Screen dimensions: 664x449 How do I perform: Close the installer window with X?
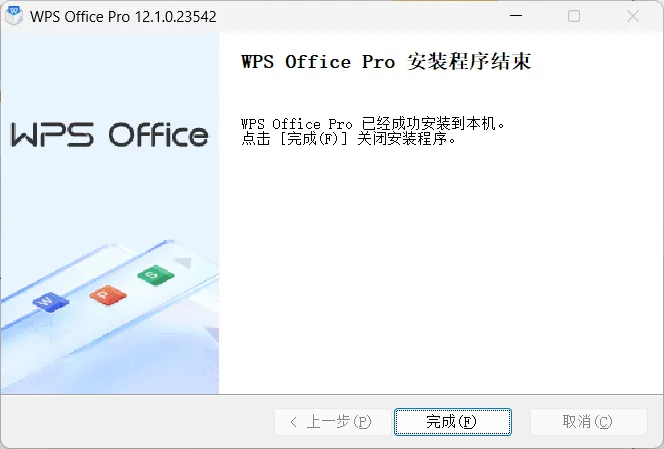coord(633,16)
